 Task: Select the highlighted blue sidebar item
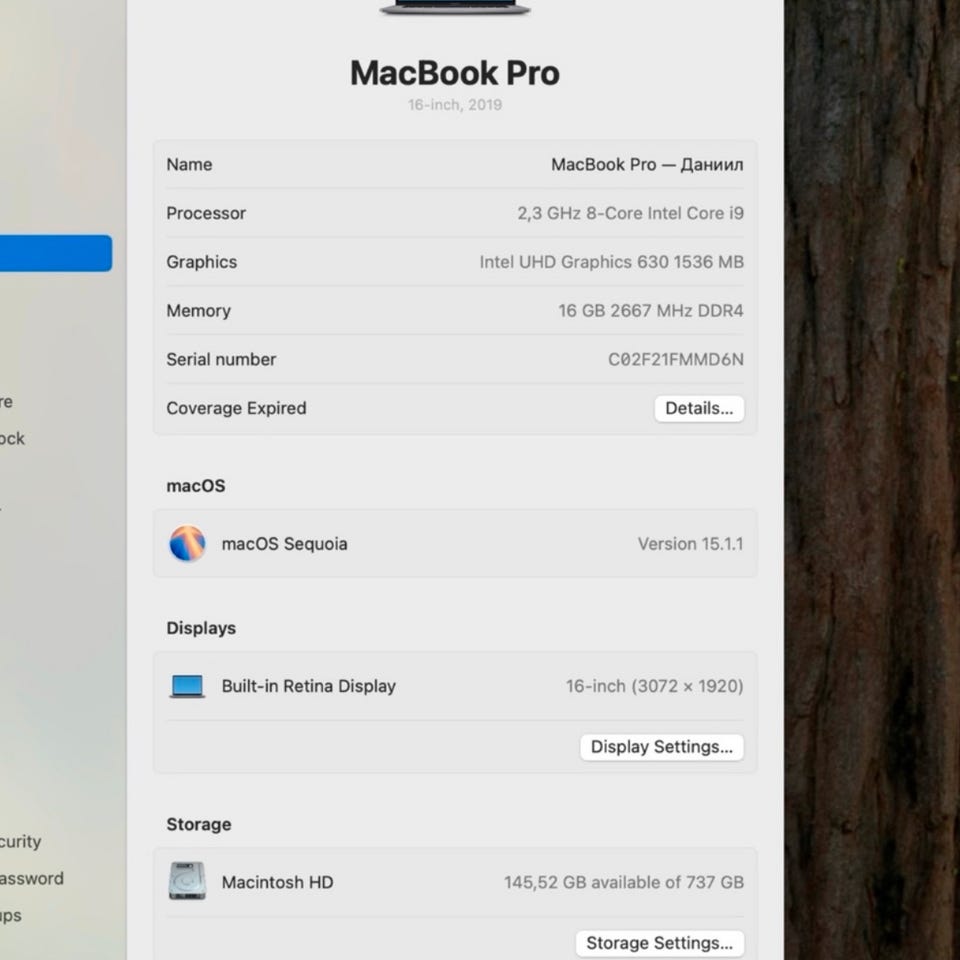click(x=56, y=253)
